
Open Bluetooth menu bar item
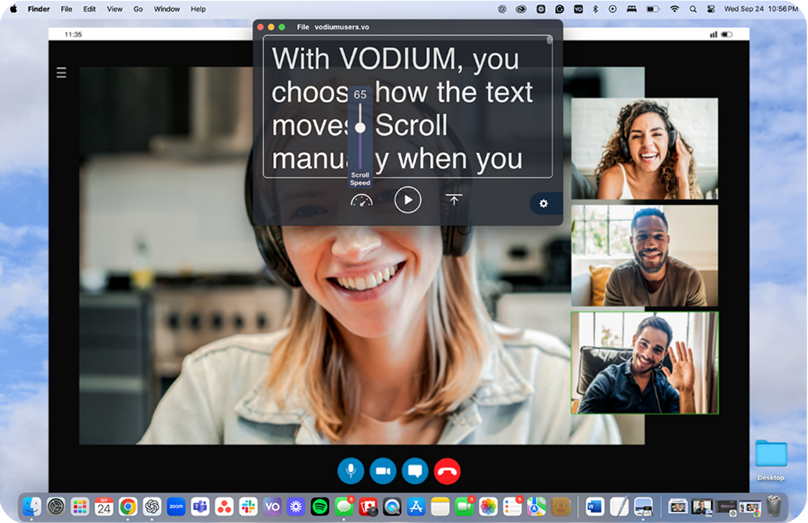[595, 9]
